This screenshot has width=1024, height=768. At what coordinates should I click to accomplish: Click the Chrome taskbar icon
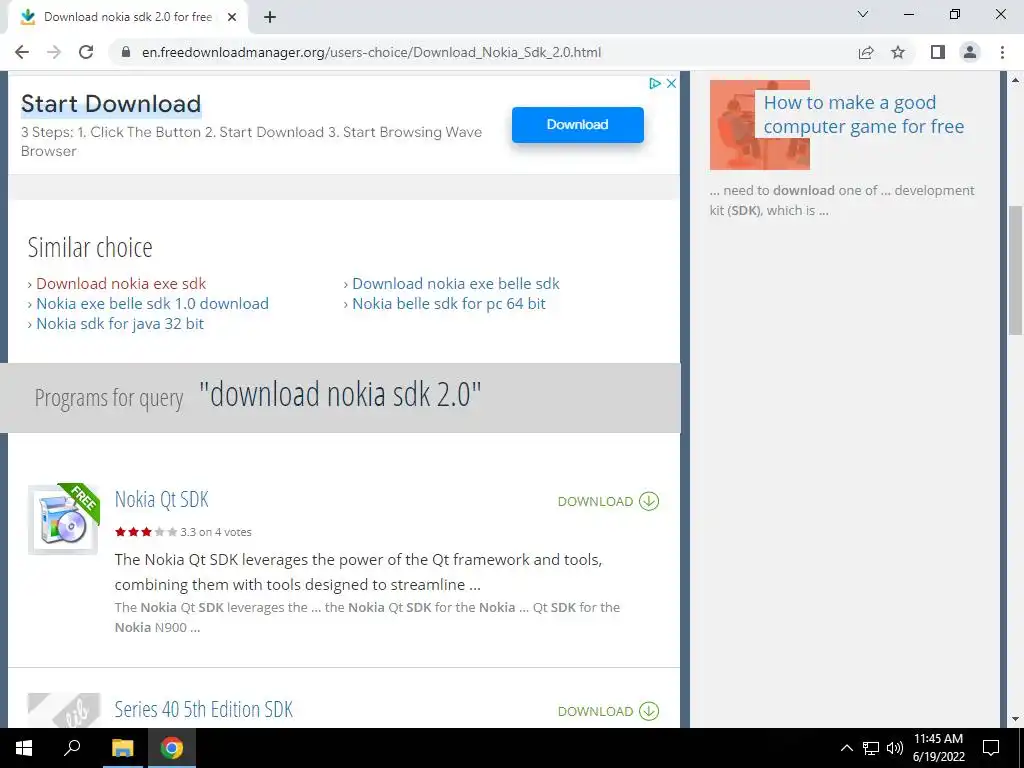(x=172, y=748)
